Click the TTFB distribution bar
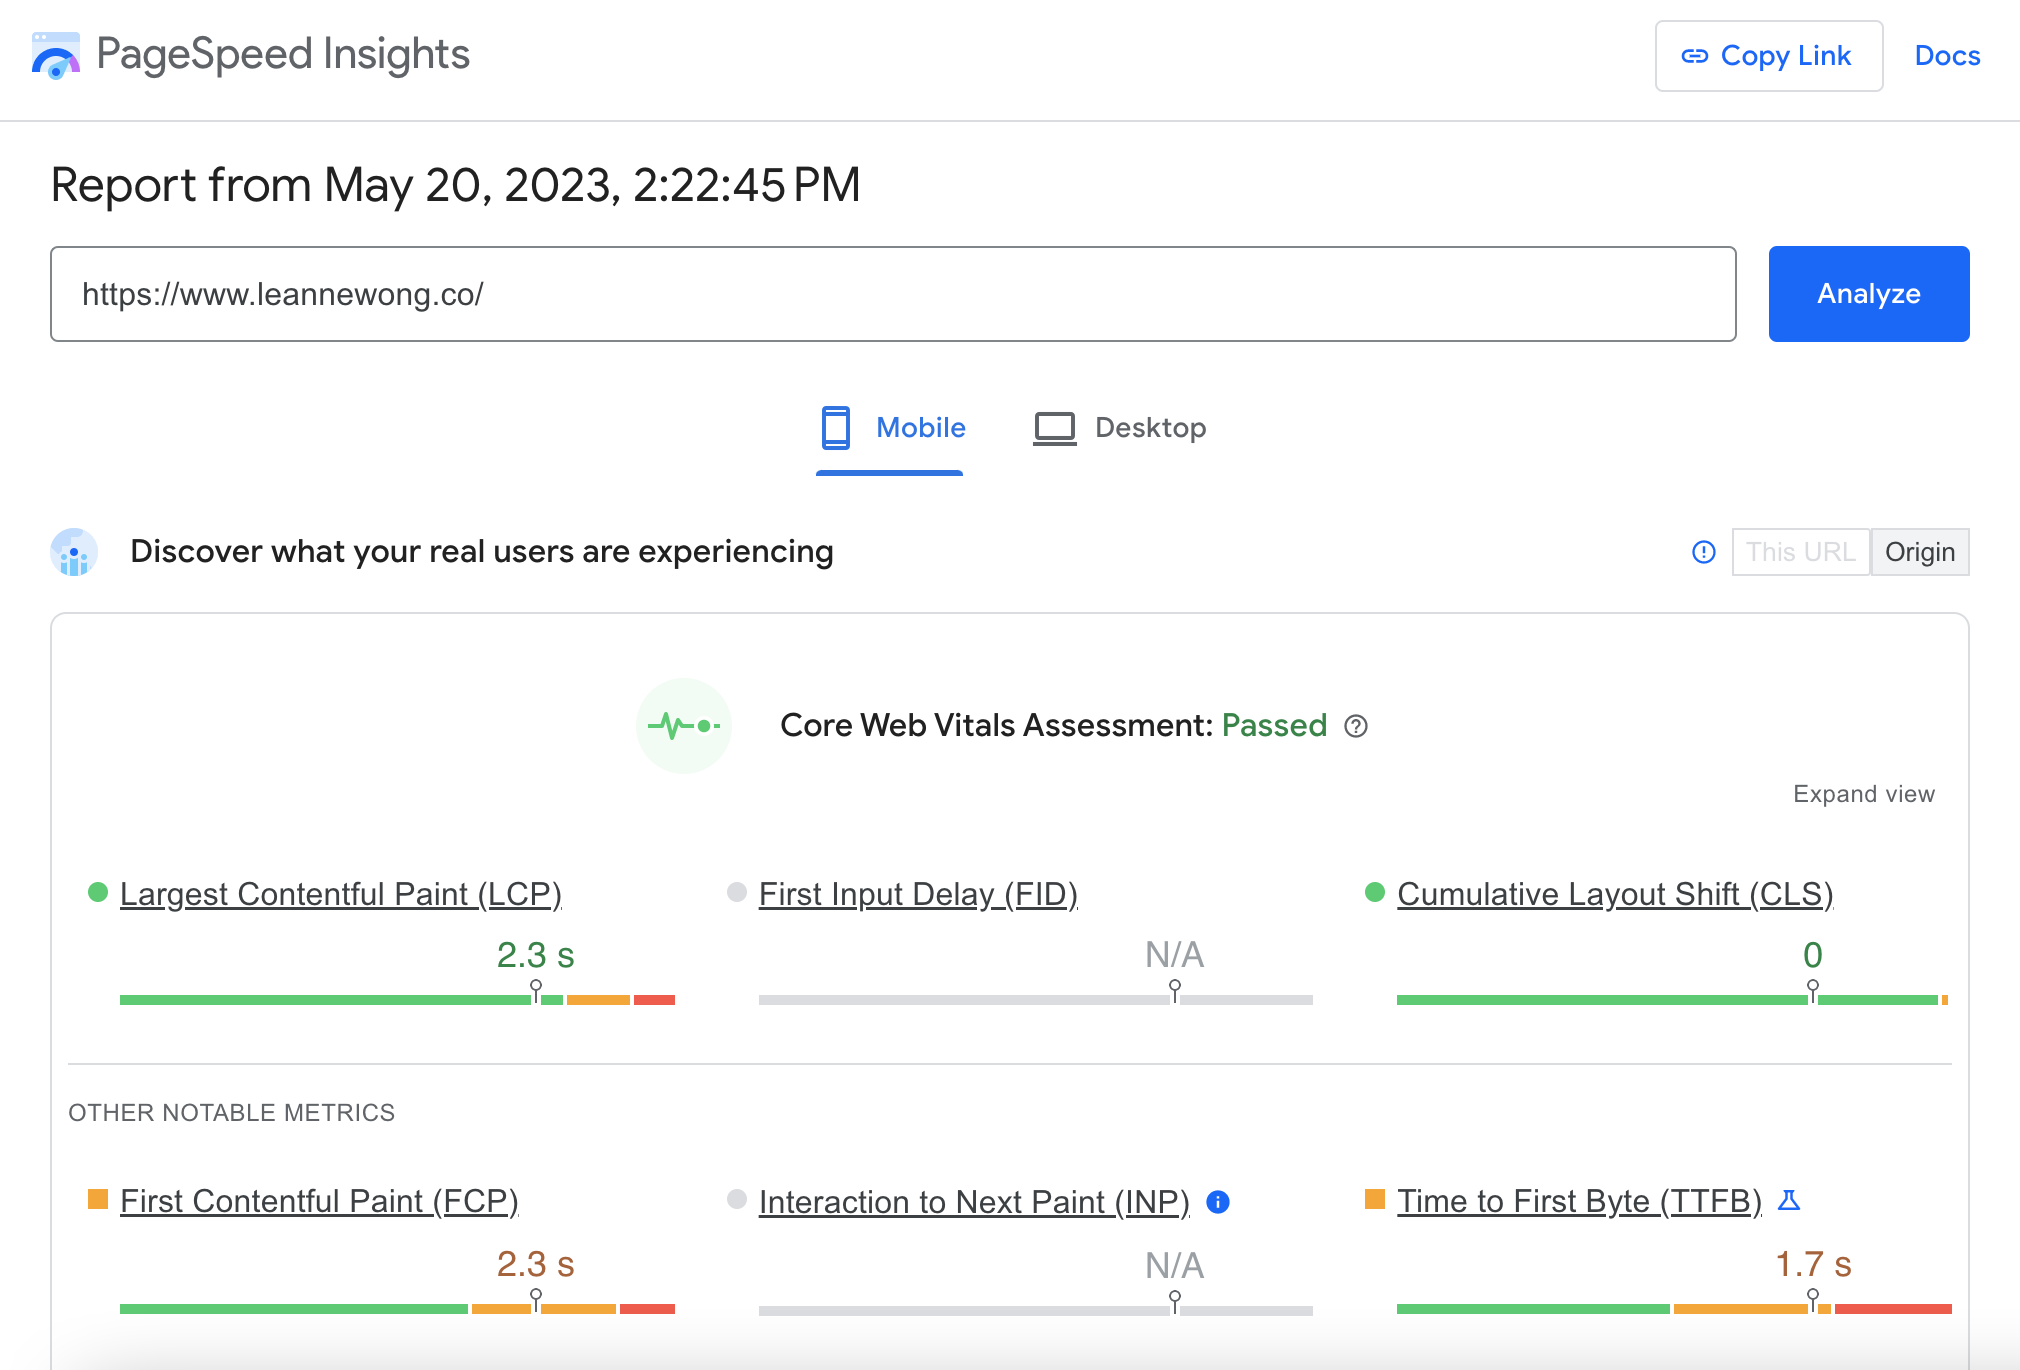The height and width of the screenshot is (1370, 2020). tap(1674, 1309)
